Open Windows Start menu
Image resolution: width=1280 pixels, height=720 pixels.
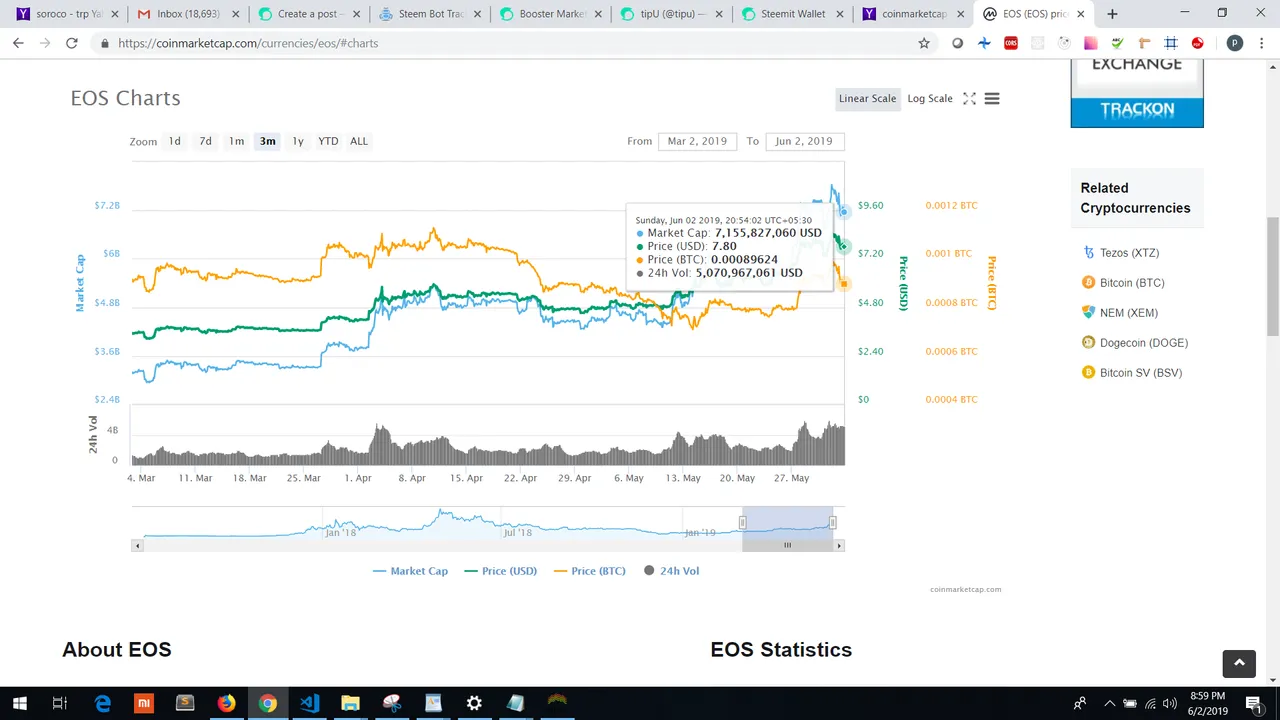tap(20, 704)
